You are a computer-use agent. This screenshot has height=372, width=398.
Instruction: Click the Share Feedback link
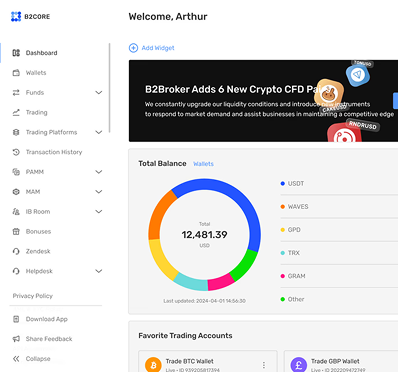[49, 339]
